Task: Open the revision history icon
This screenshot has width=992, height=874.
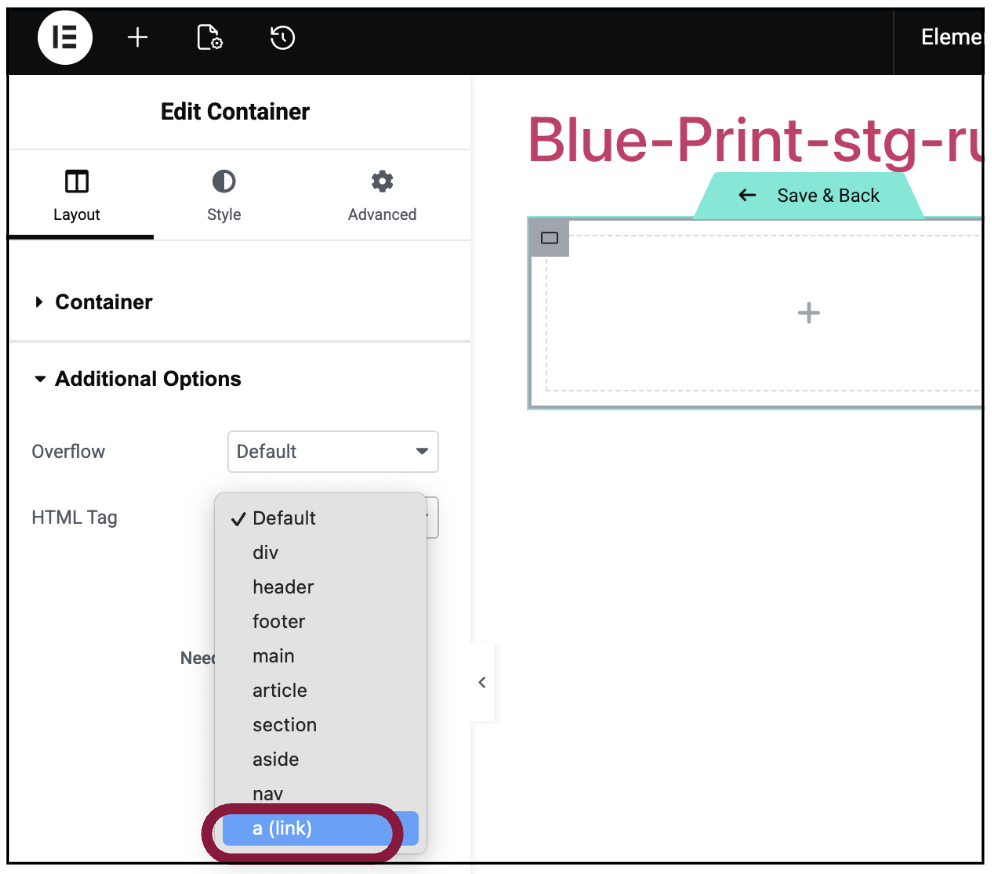Action: (x=282, y=38)
